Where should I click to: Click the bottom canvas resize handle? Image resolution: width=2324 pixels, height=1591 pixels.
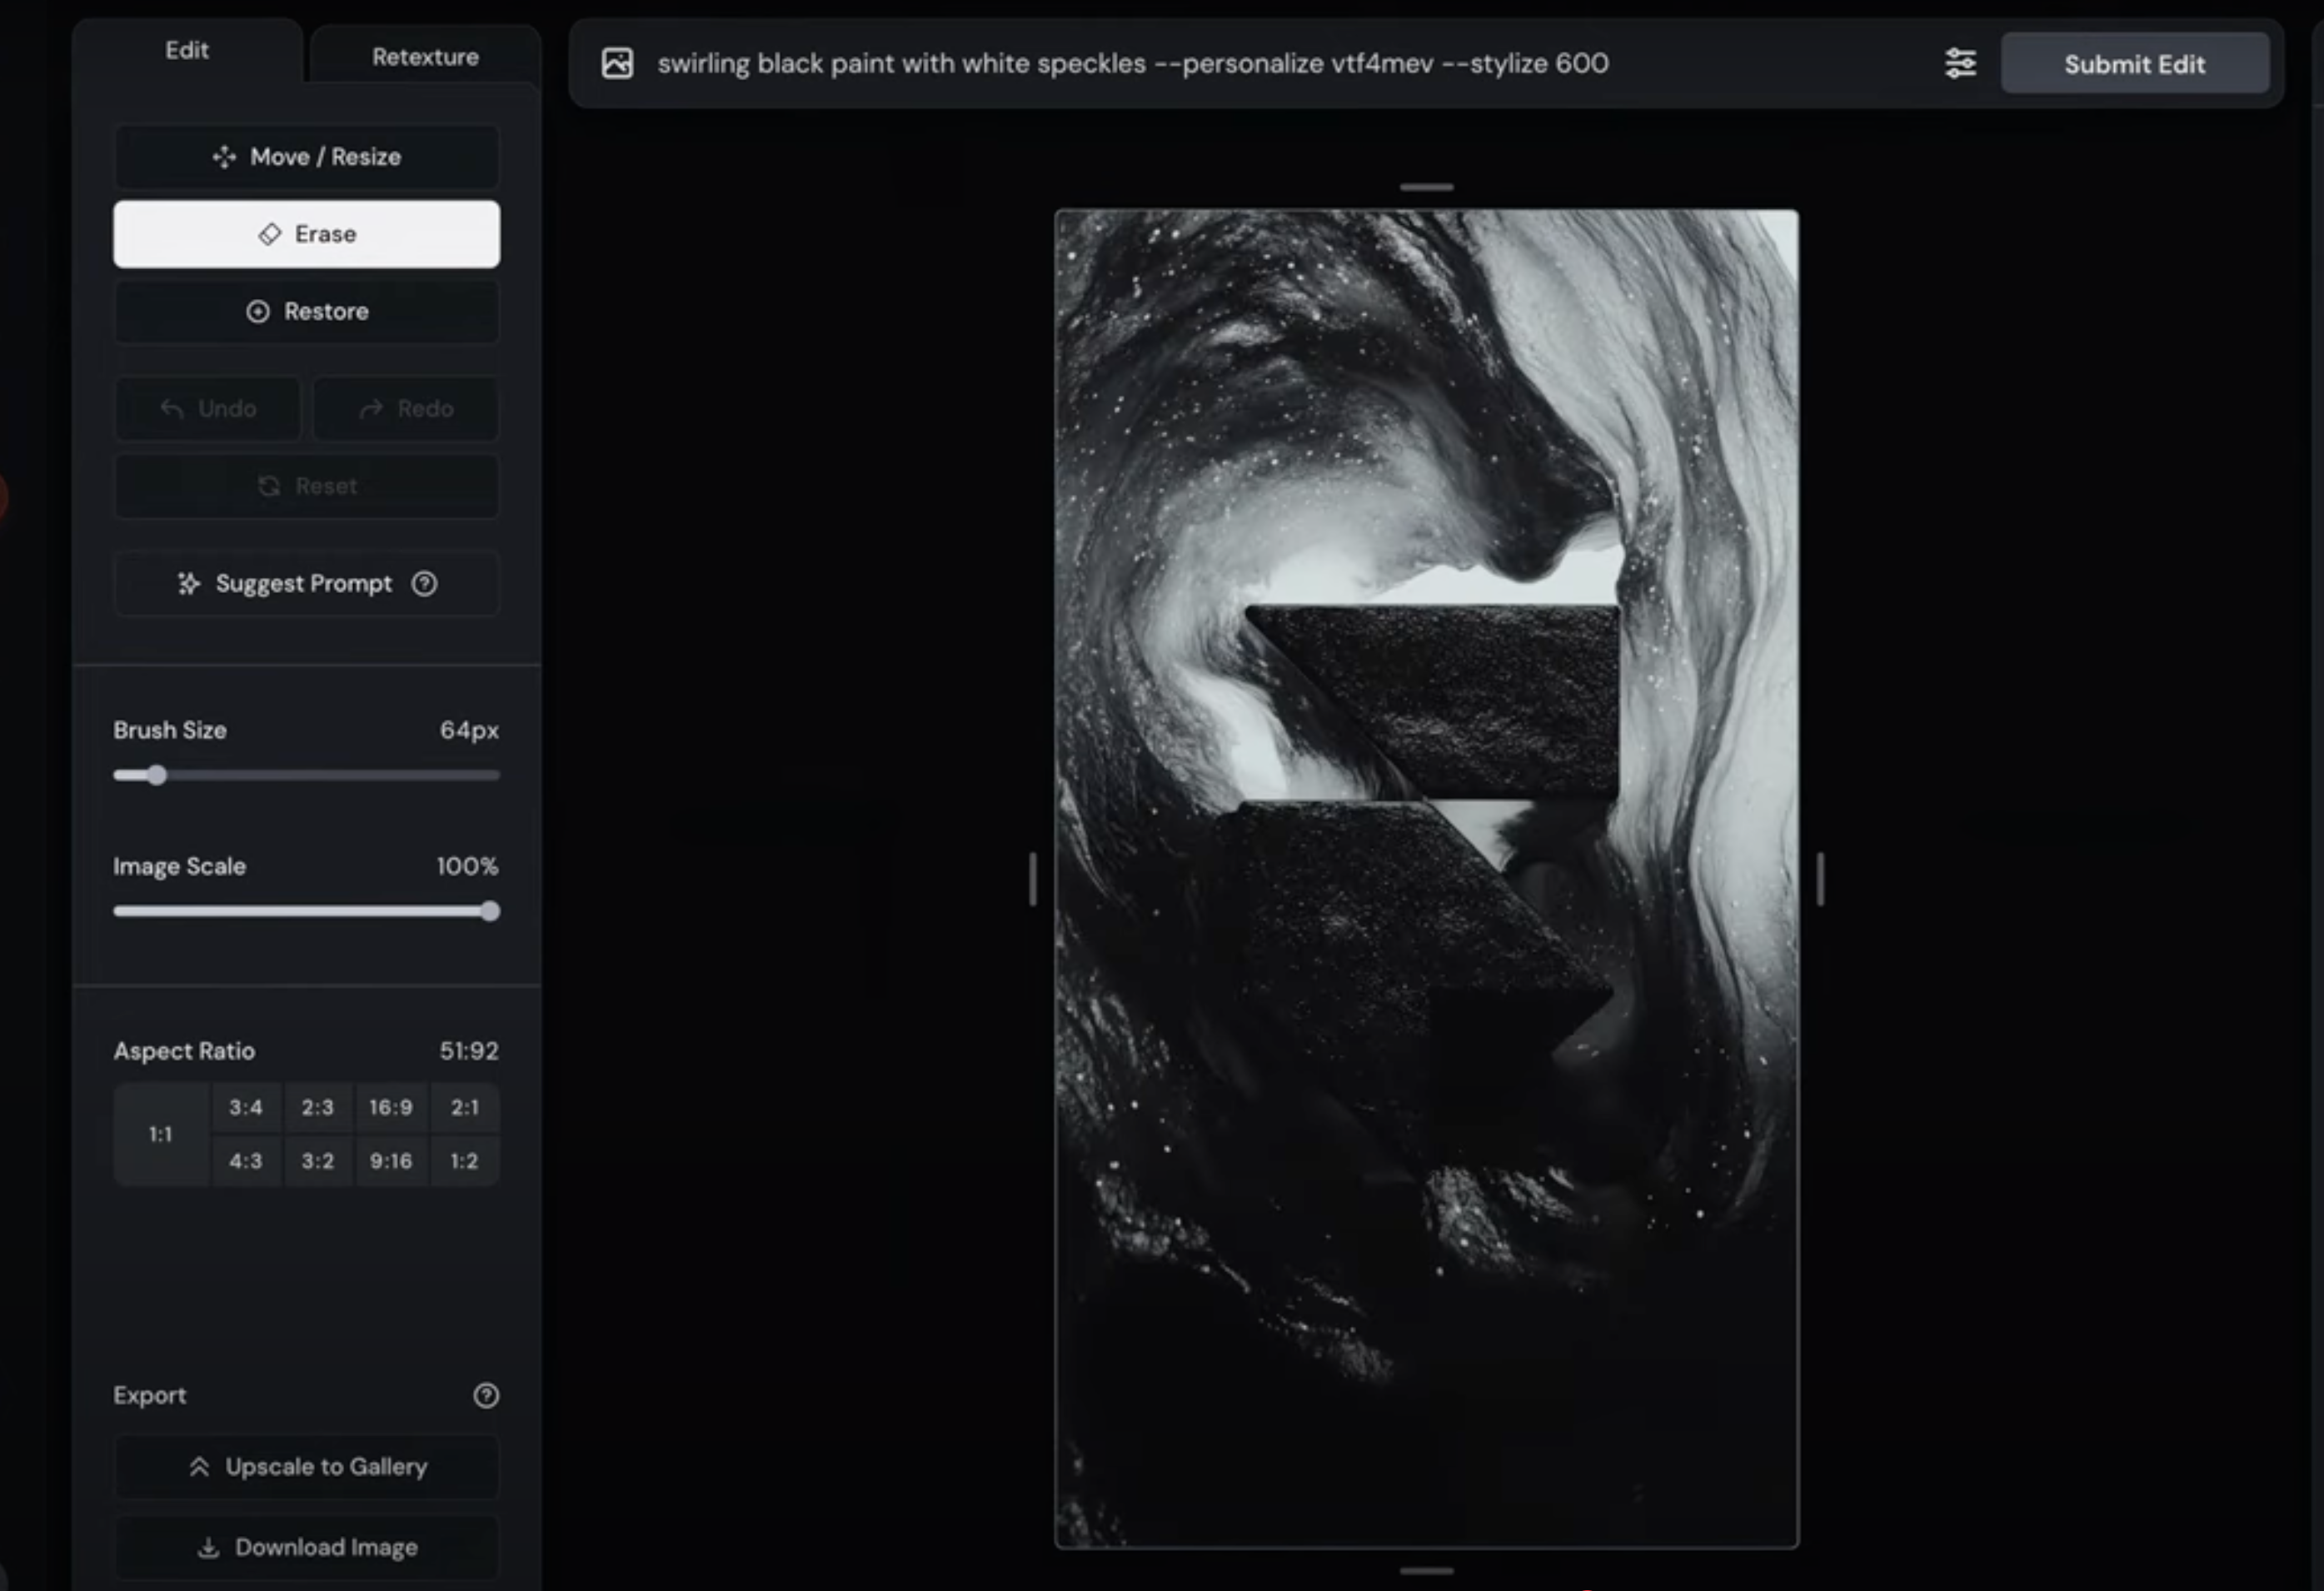[1427, 1571]
